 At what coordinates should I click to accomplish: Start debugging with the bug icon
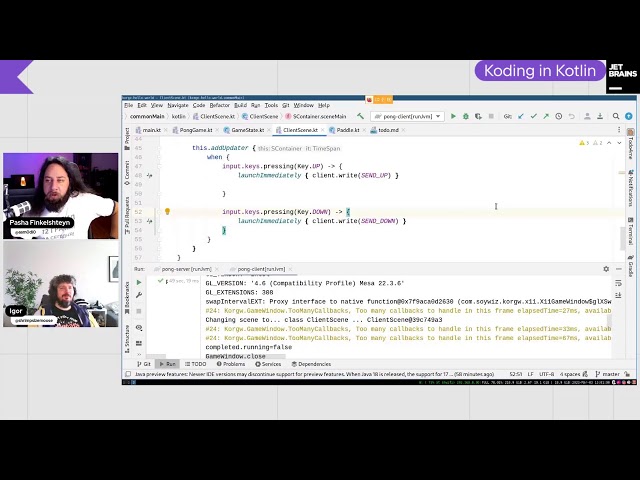[466, 116]
